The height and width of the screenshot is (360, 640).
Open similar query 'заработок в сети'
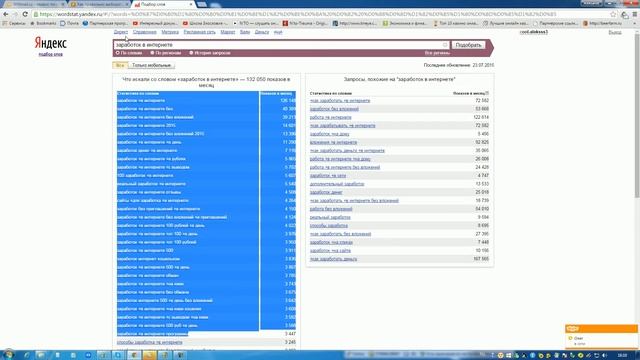tap(328, 176)
